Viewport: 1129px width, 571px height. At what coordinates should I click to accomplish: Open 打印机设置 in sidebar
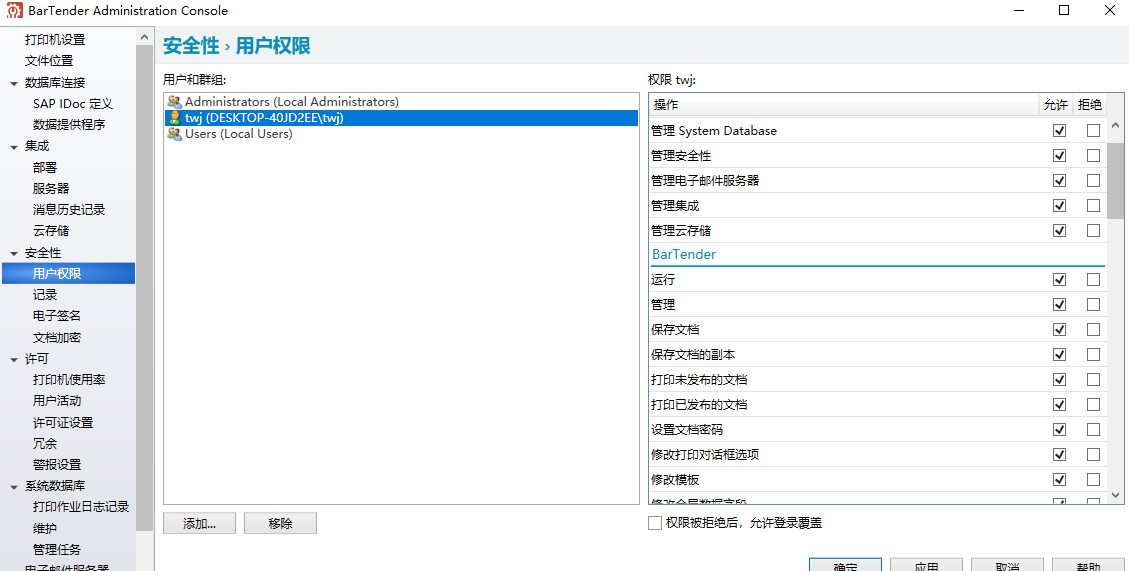pyautogui.click(x=55, y=40)
